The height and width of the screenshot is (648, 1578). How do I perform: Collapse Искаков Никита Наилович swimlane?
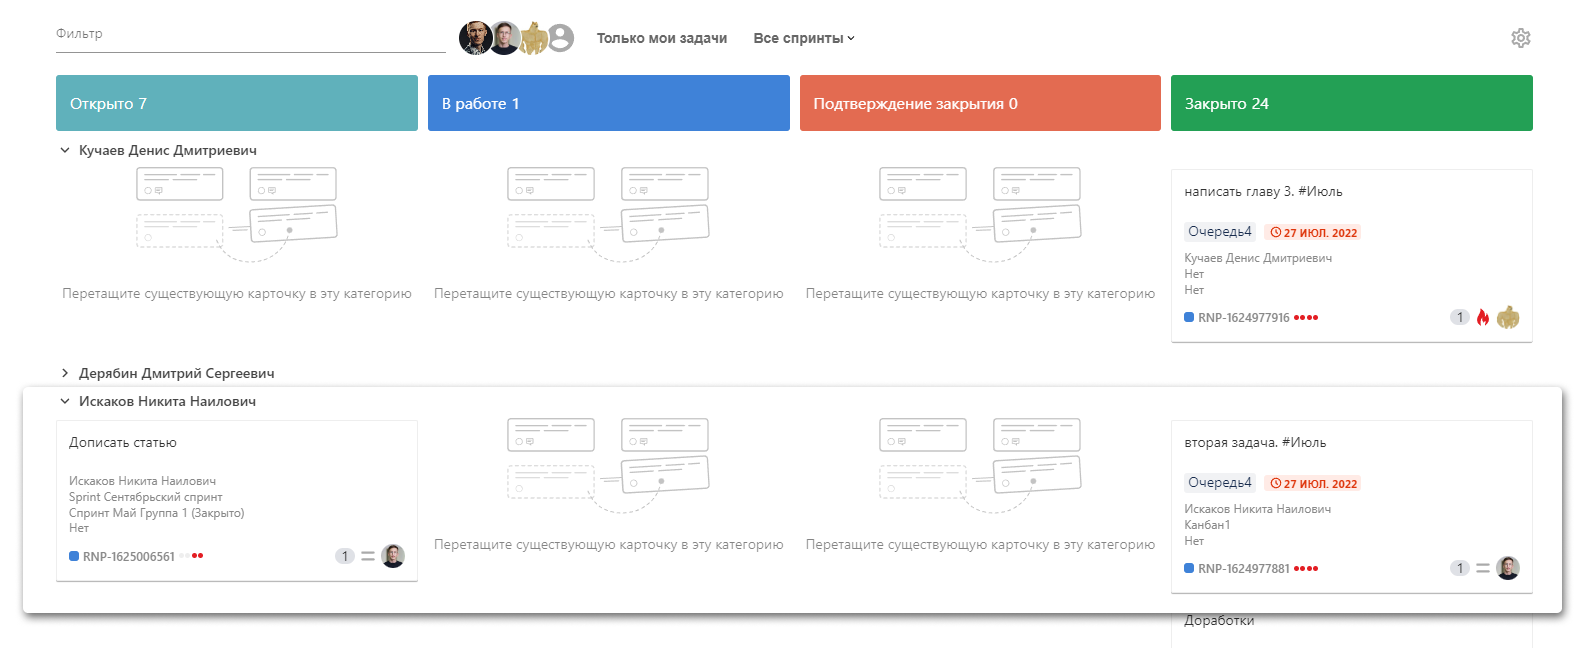point(65,401)
